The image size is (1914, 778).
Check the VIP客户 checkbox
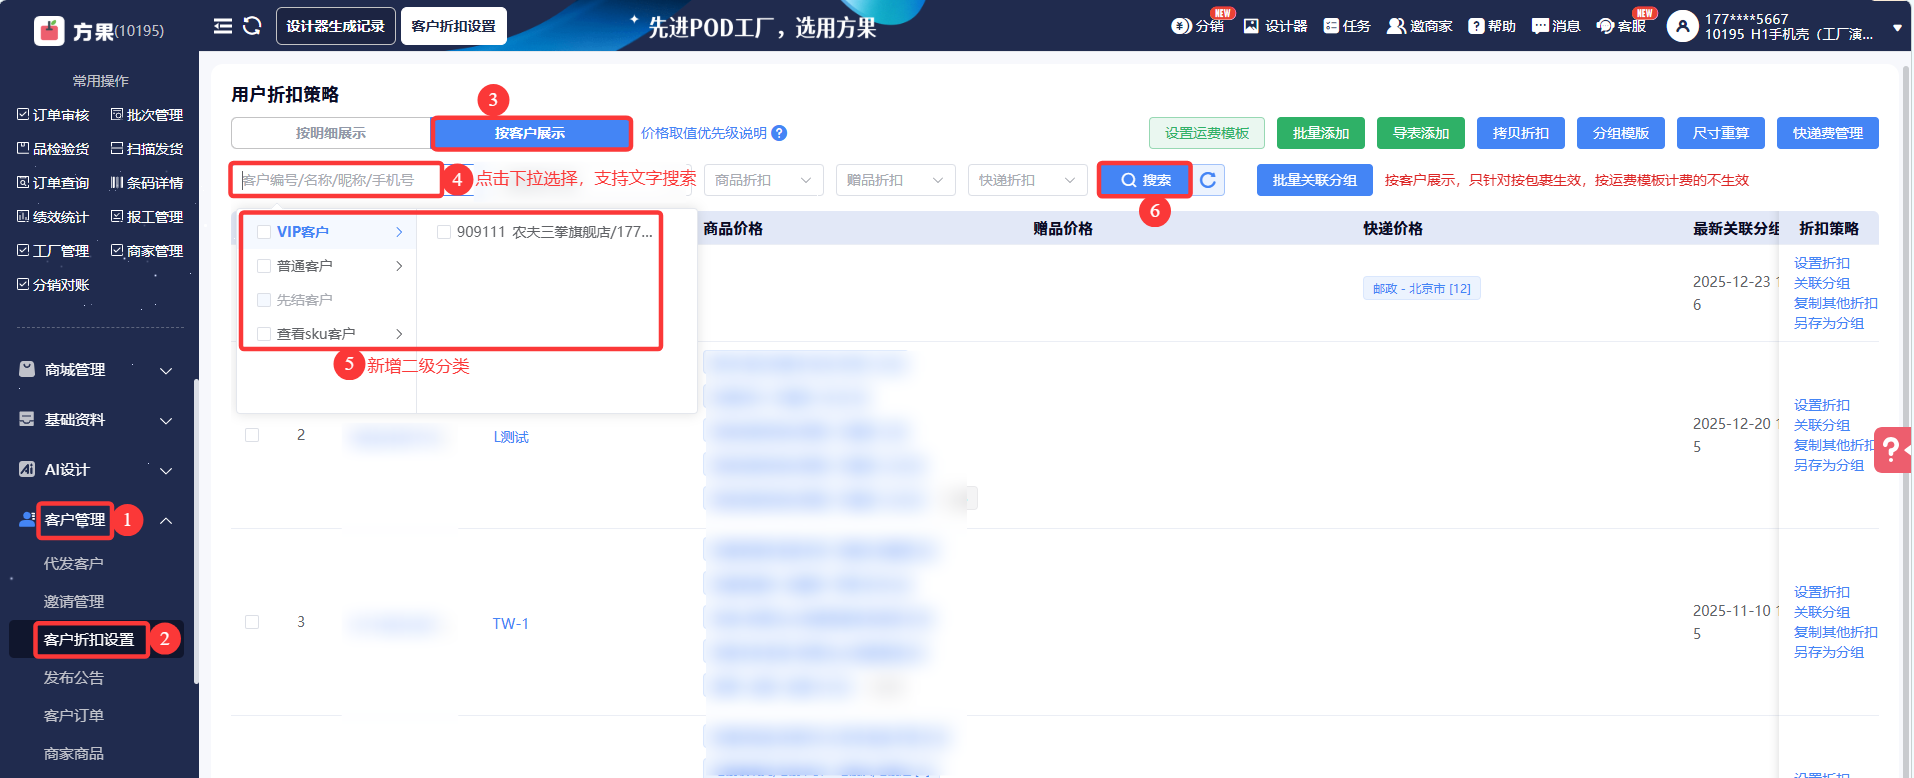(x=264, y=232)
